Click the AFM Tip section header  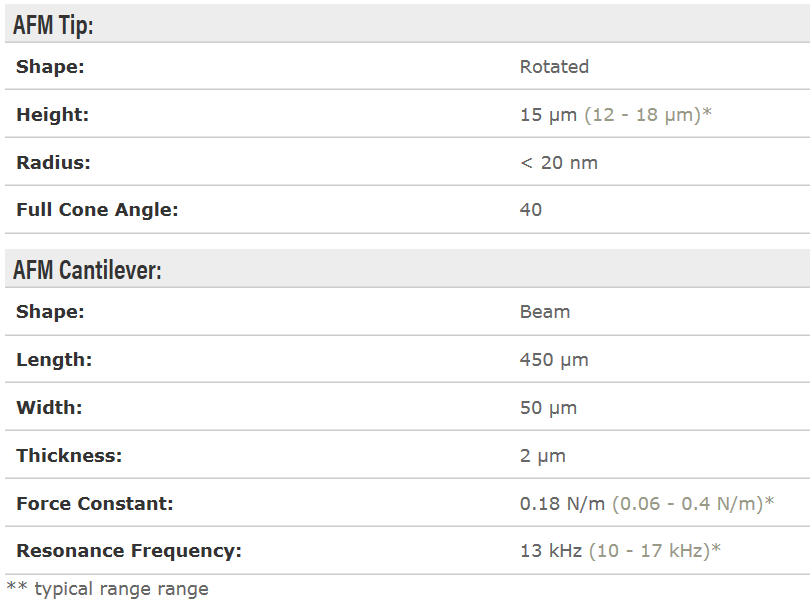[53, 26]
